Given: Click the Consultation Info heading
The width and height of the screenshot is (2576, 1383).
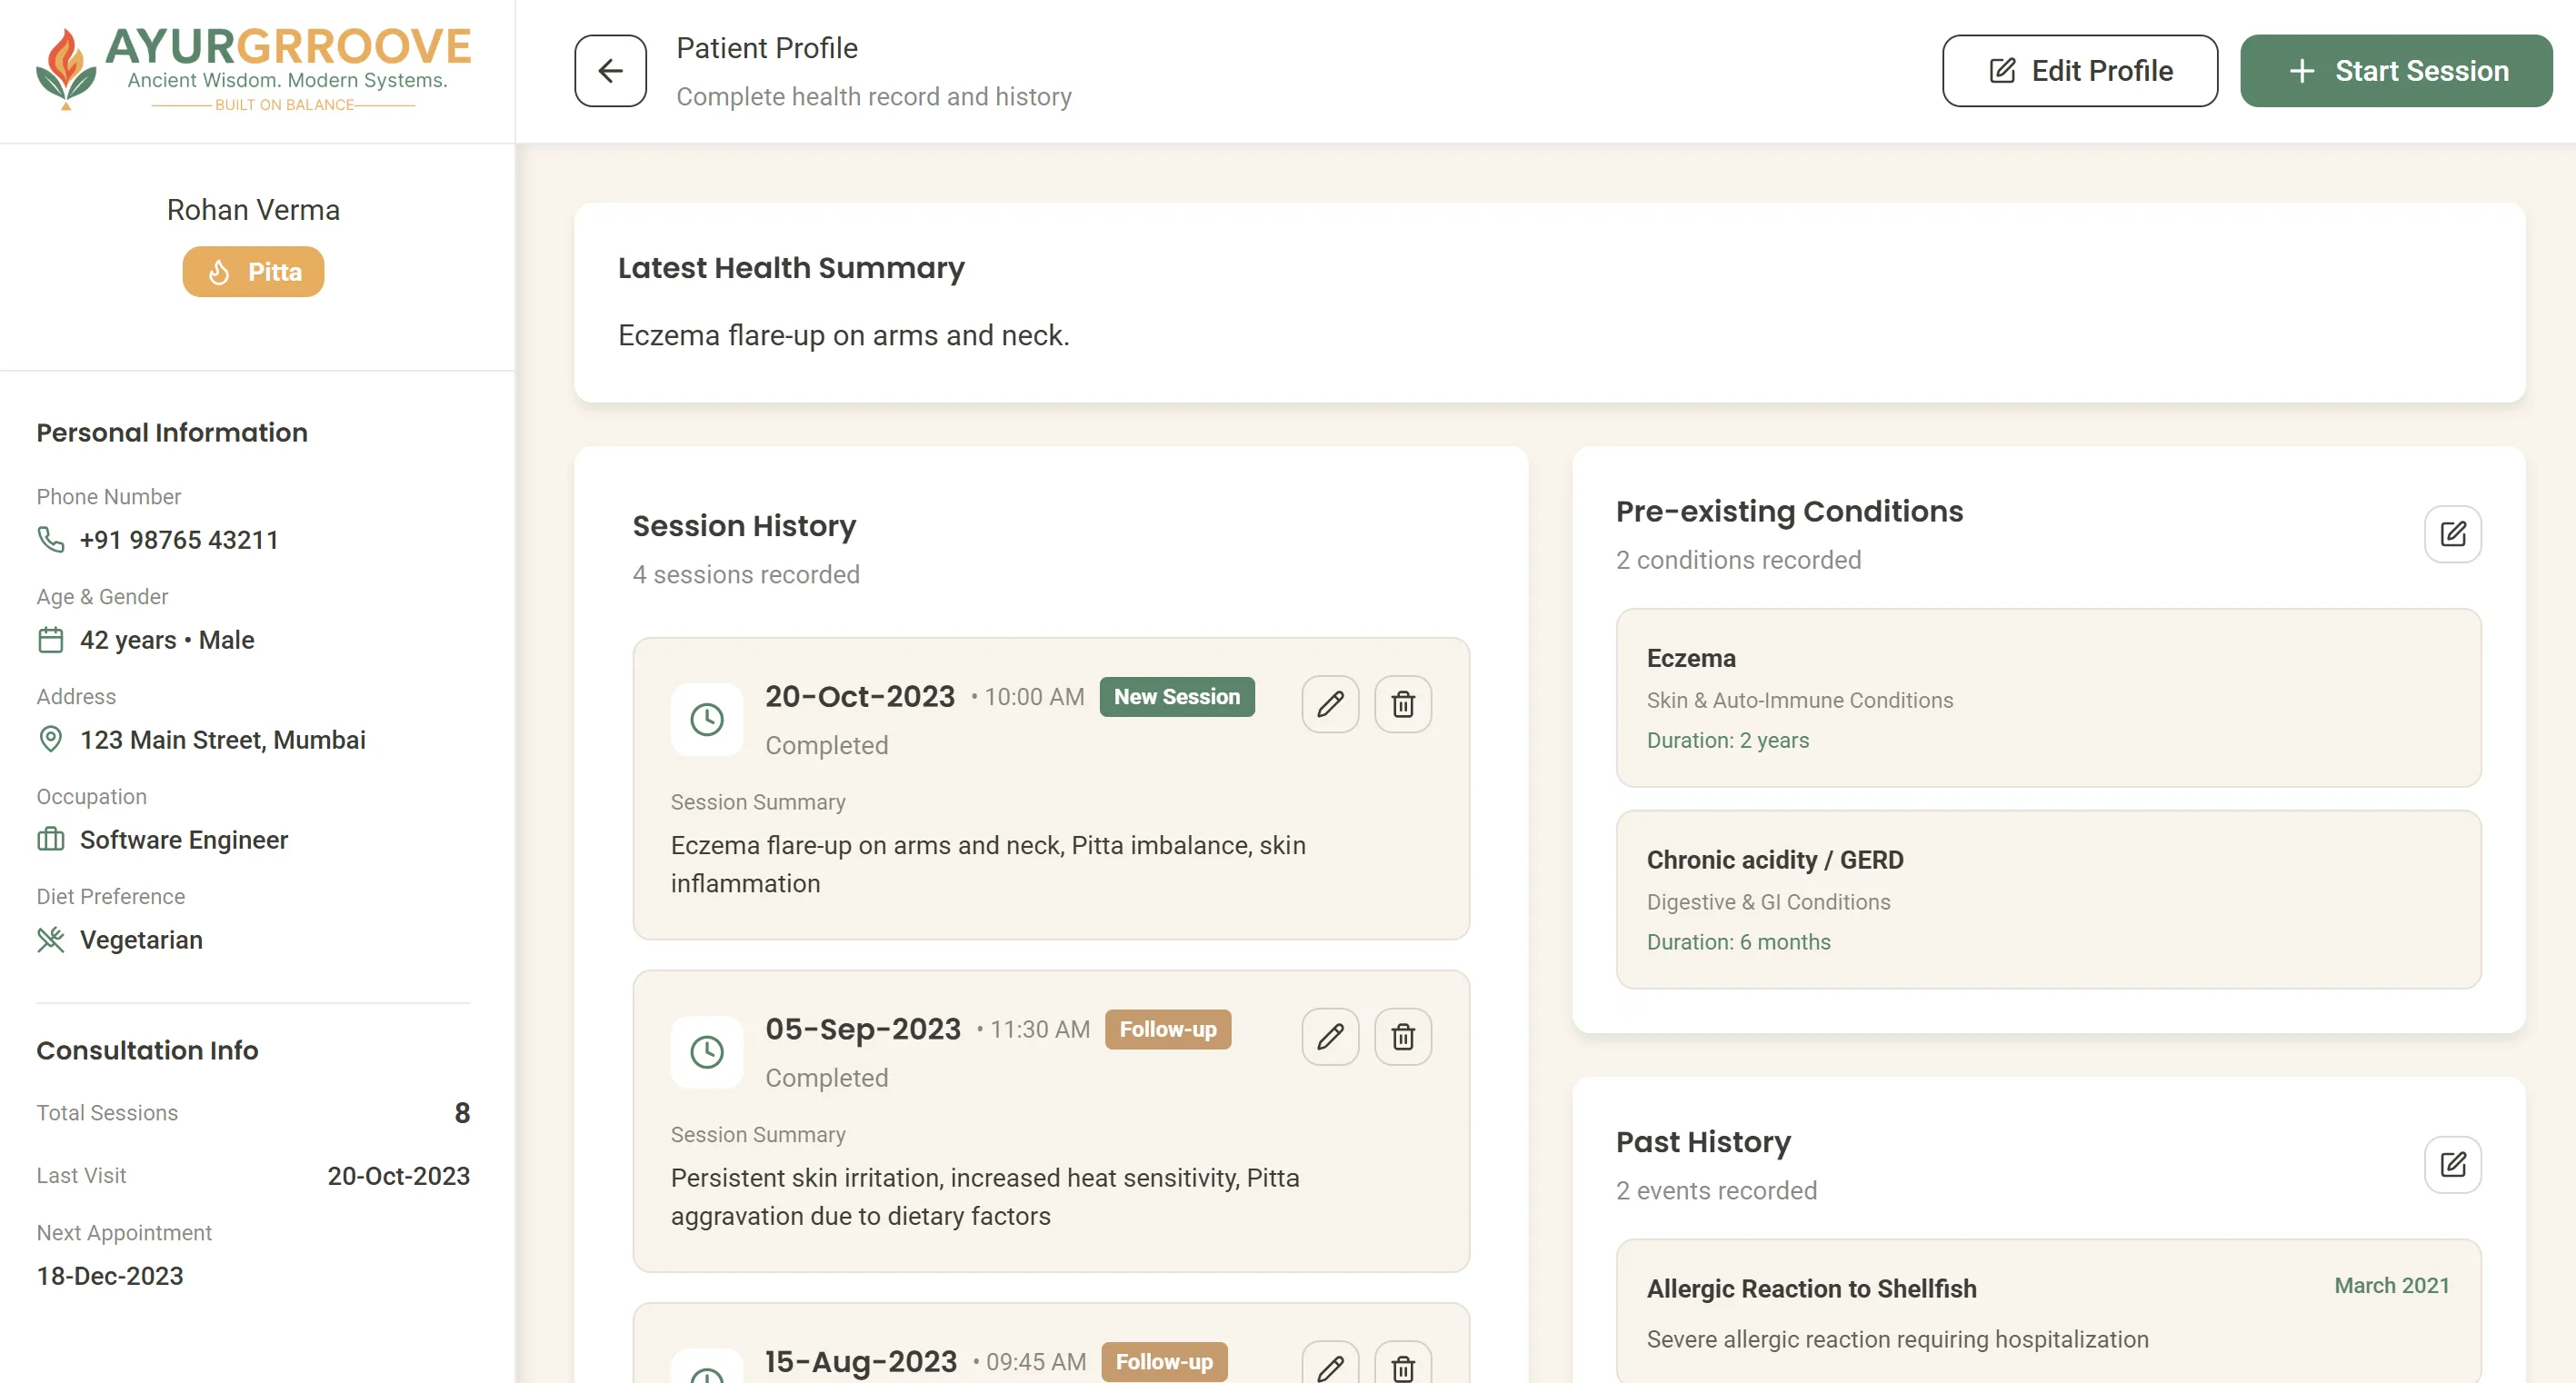Looking at the screenshot, I should [147, 1051].
